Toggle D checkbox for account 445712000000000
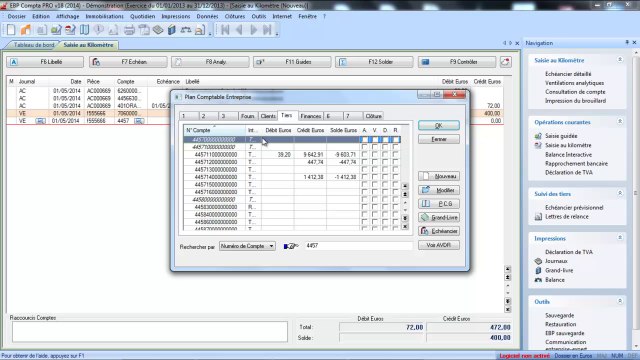The image size is (640, 360). point(385,162)
